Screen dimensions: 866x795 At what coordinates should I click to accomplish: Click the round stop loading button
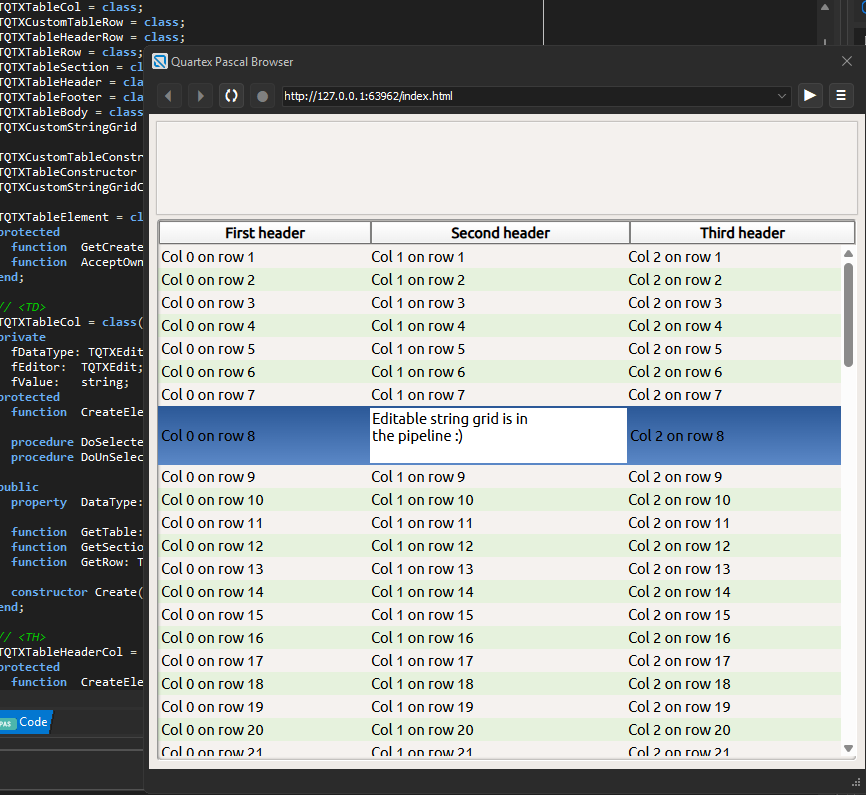(x=263, y=96)
